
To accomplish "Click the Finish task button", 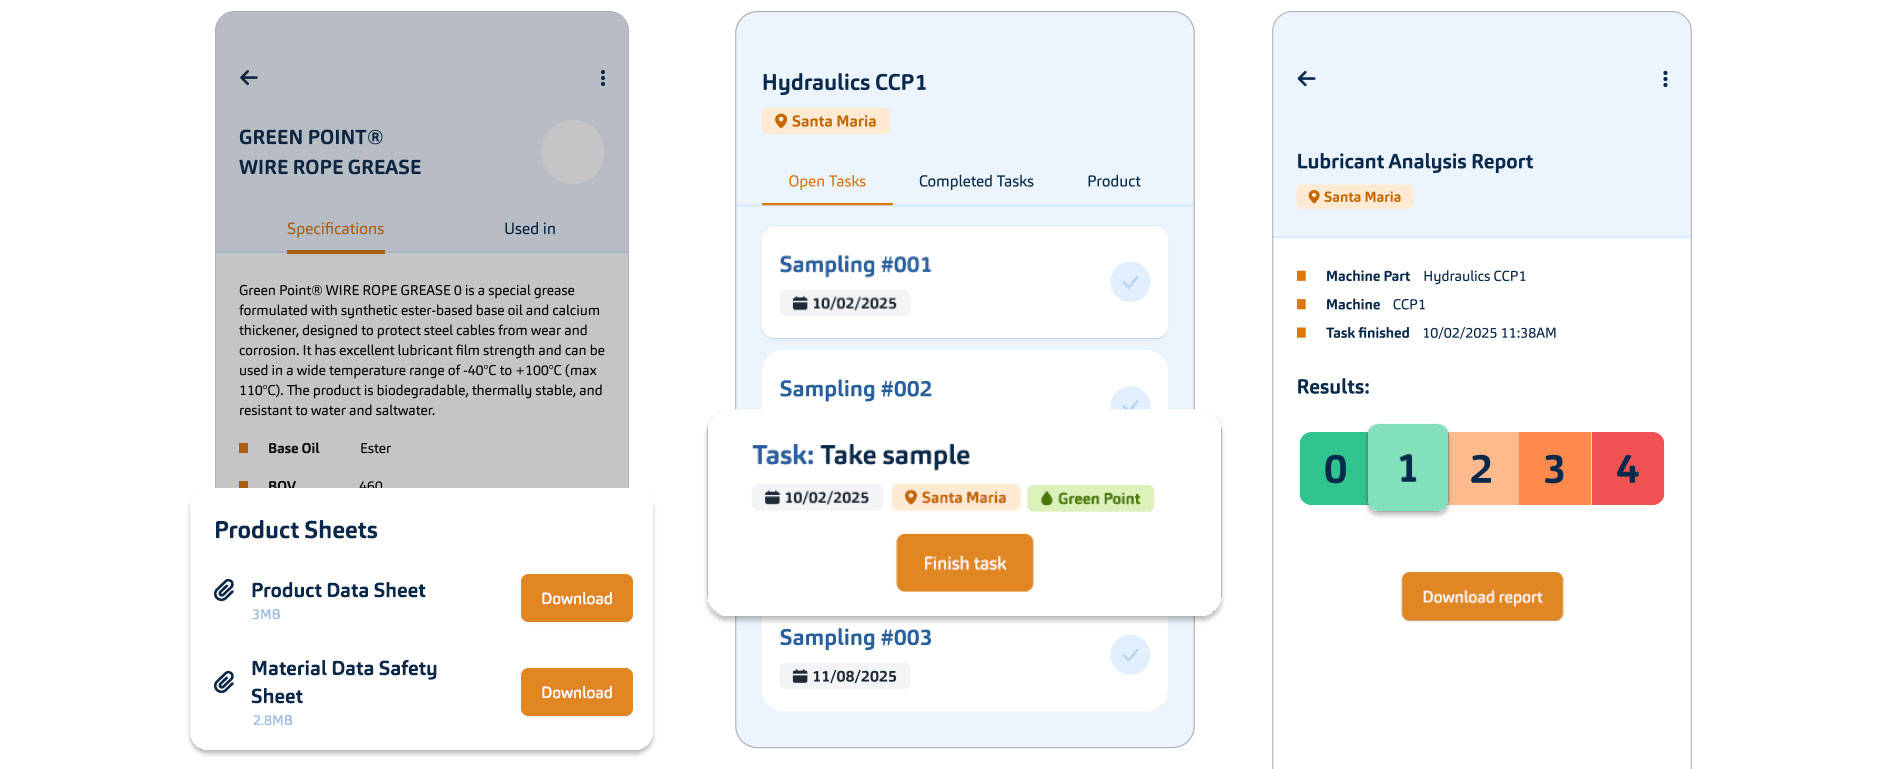I will pyautogui.click(x=965, y=563).
